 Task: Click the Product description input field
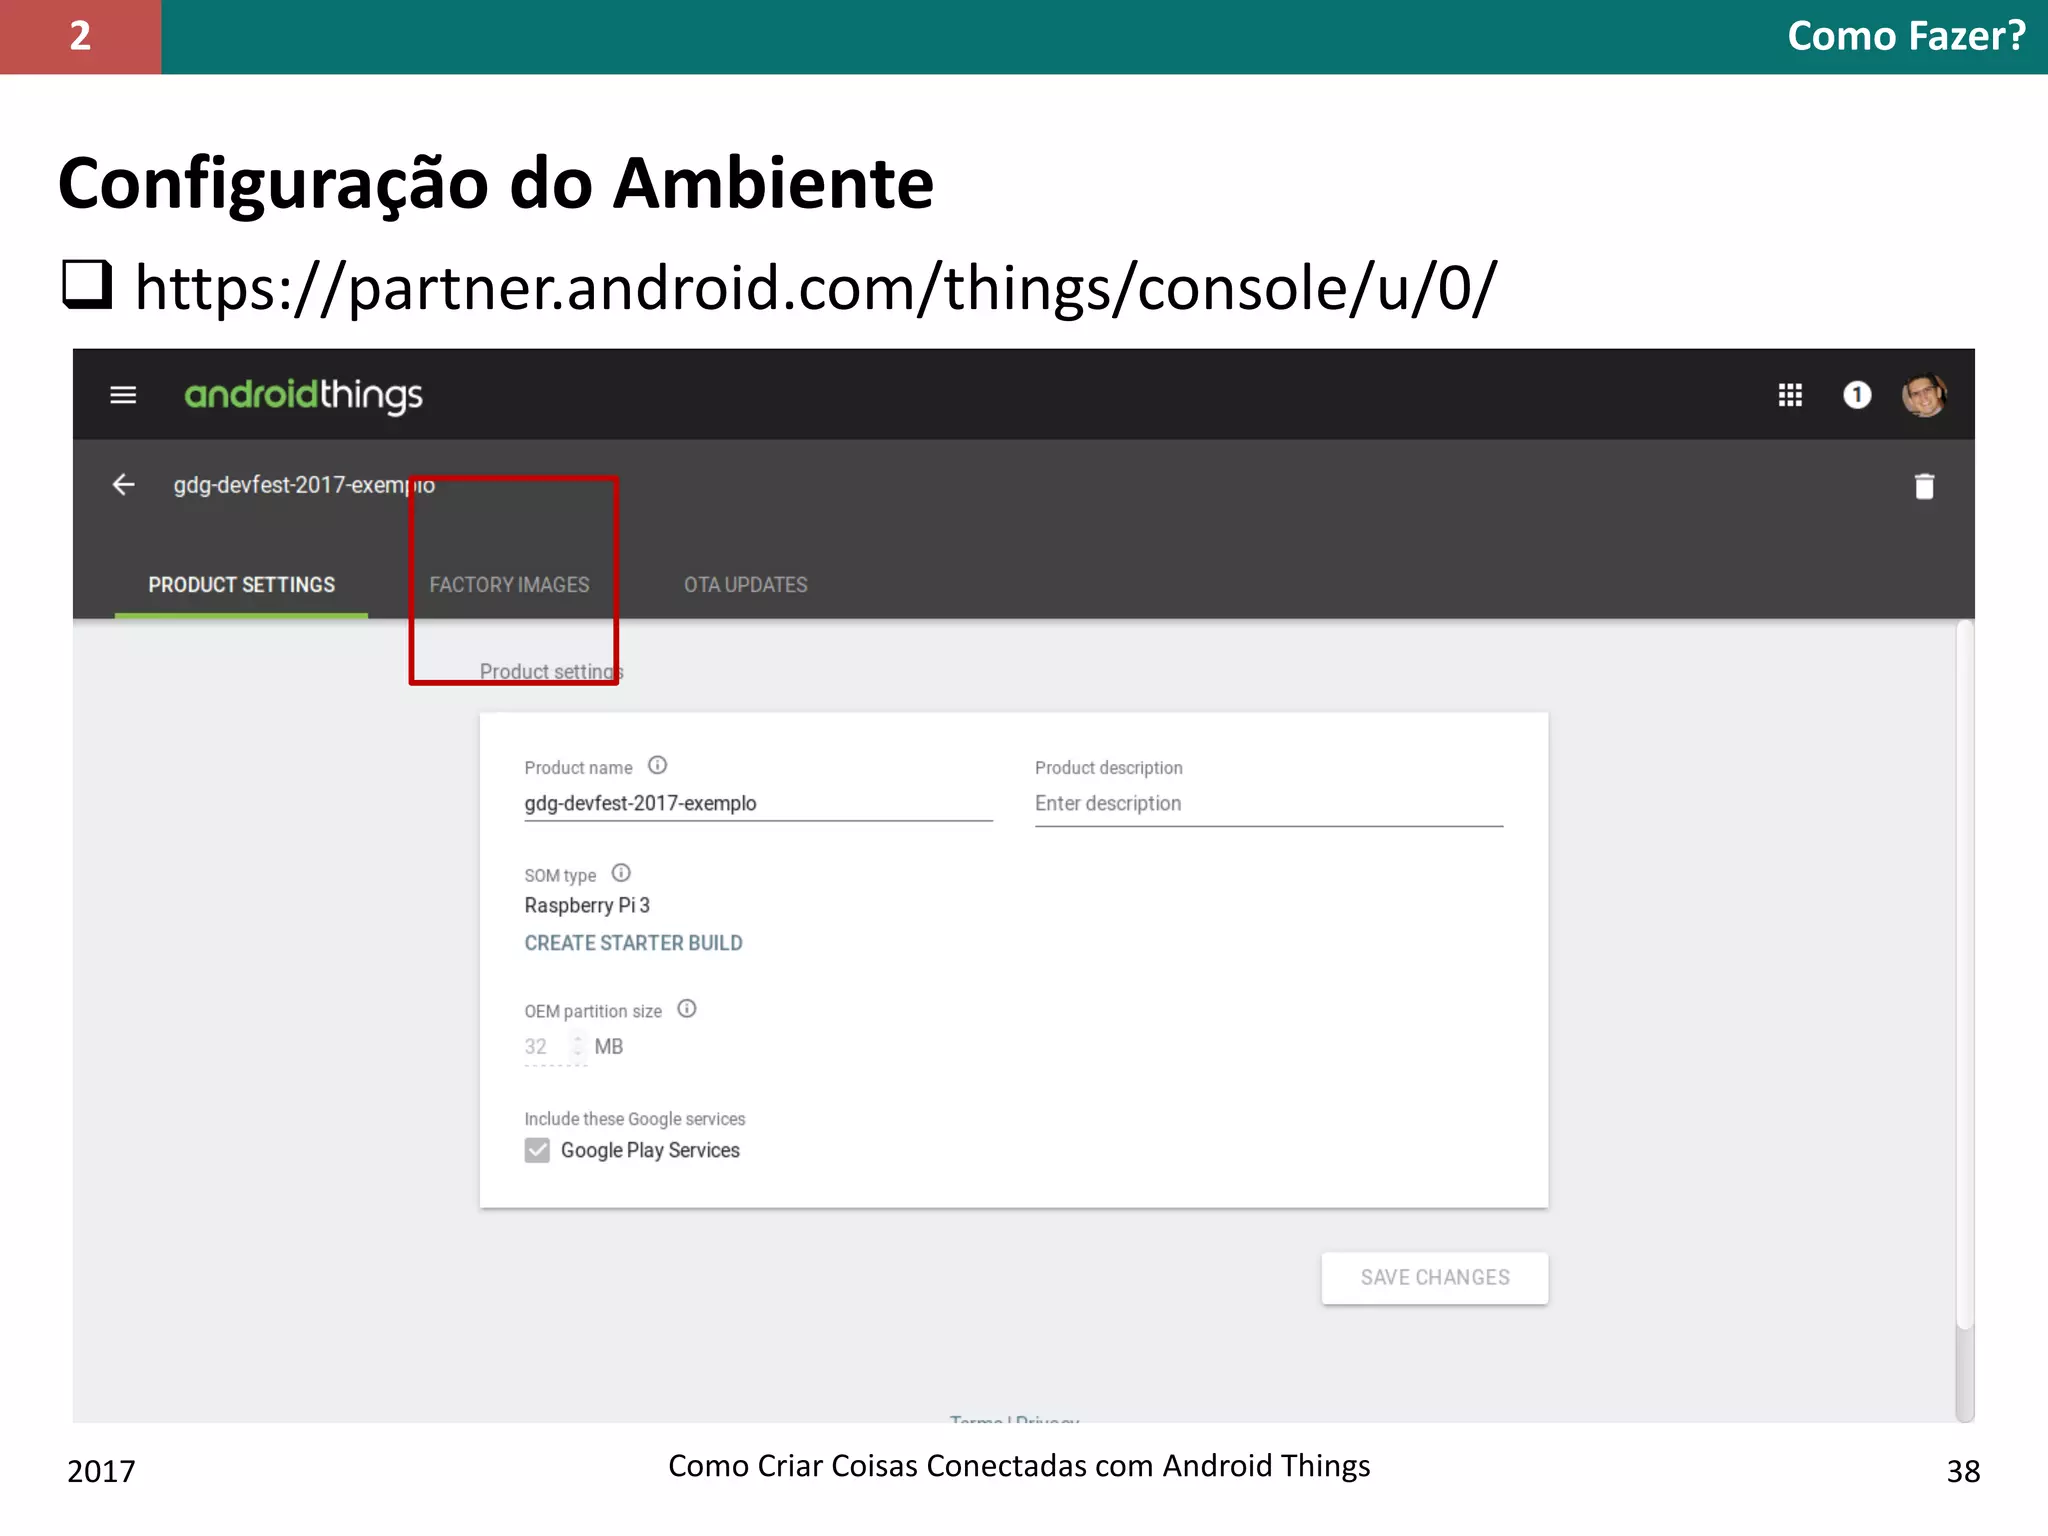1269,805
